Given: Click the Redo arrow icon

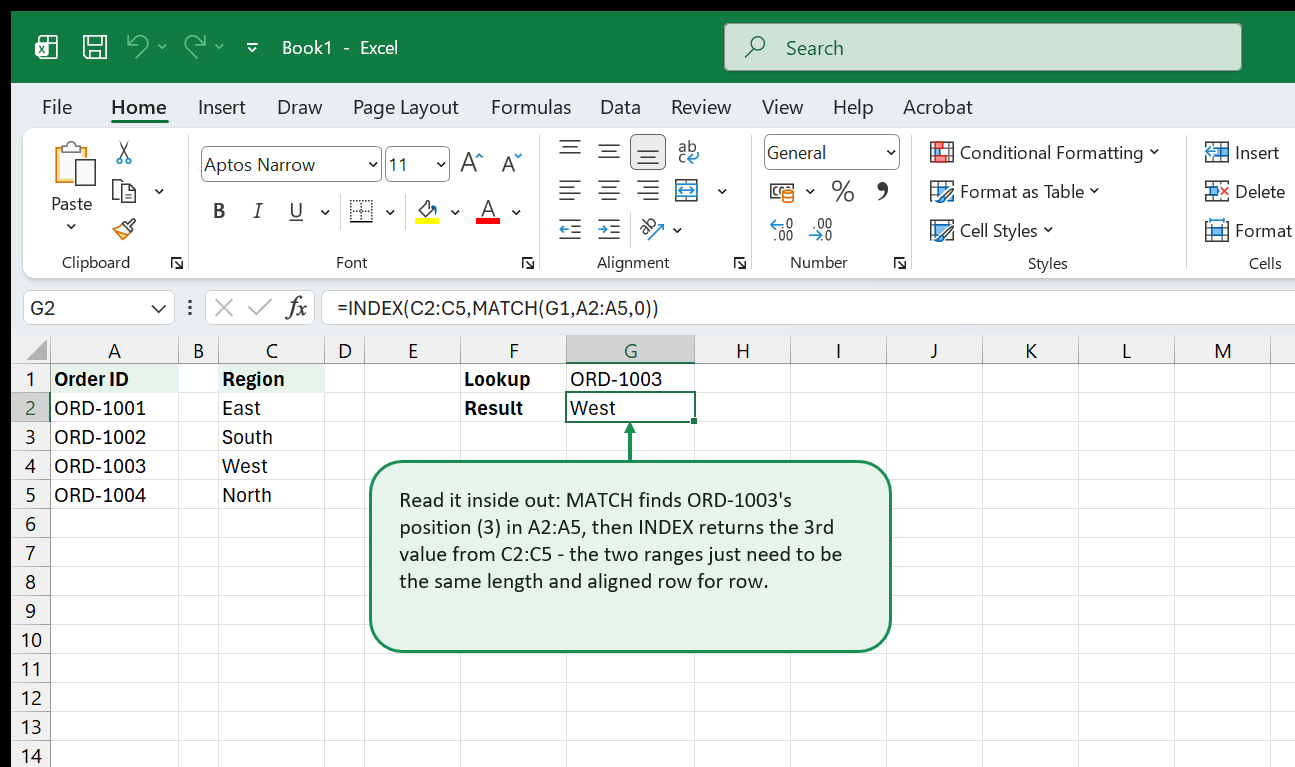Looking at the screenshot, I should 195,46.
